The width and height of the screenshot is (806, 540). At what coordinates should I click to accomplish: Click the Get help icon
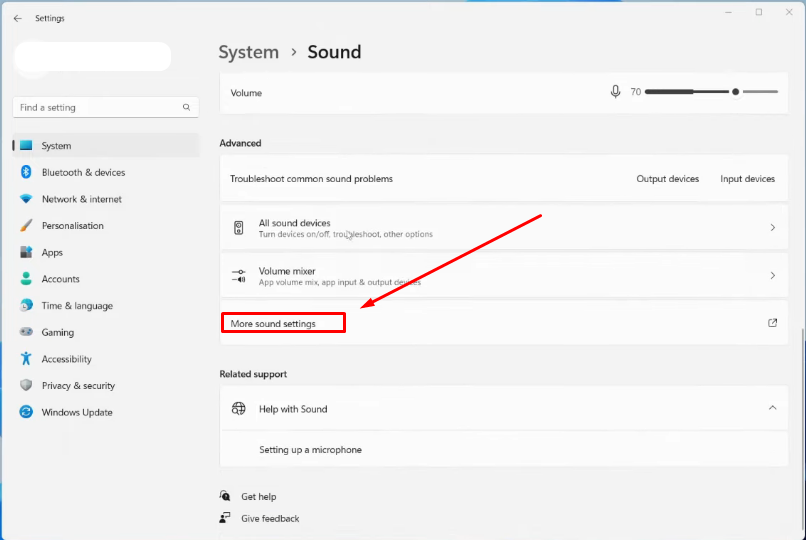coord(225,496)
